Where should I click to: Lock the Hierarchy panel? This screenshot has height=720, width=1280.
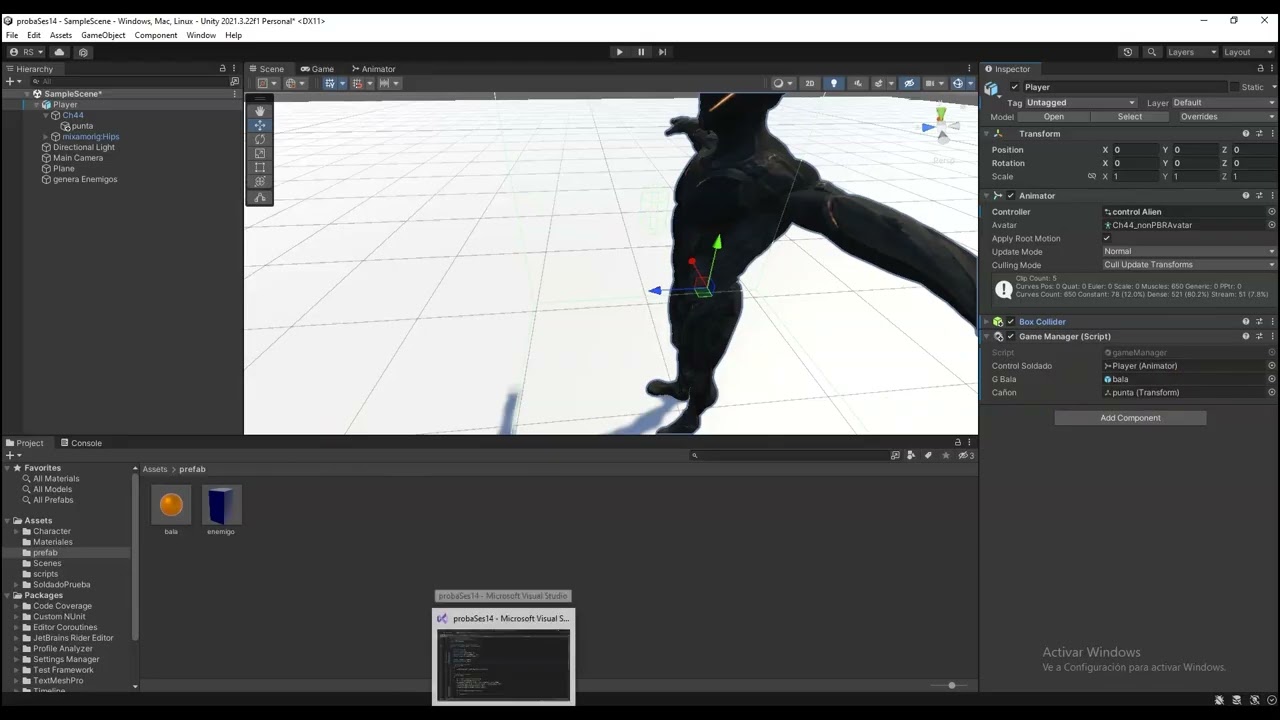223,69
